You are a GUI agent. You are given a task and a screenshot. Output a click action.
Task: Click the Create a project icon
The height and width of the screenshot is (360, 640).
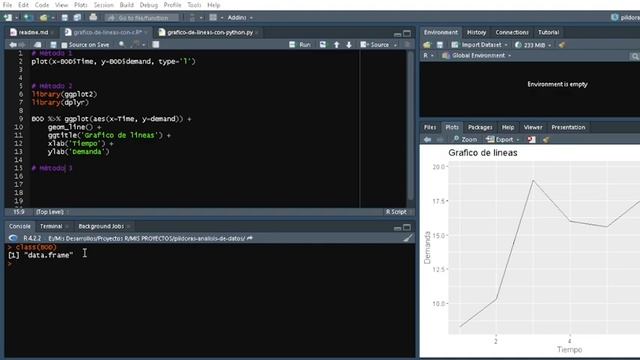point(28,18)
